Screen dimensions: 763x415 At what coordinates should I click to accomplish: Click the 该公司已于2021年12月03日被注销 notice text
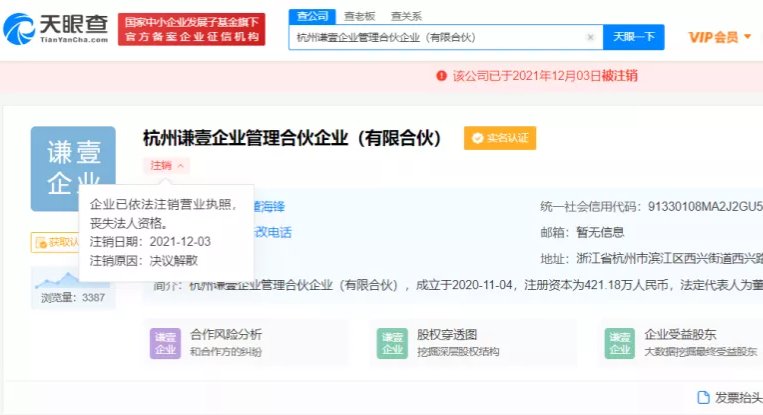(545, 75)
